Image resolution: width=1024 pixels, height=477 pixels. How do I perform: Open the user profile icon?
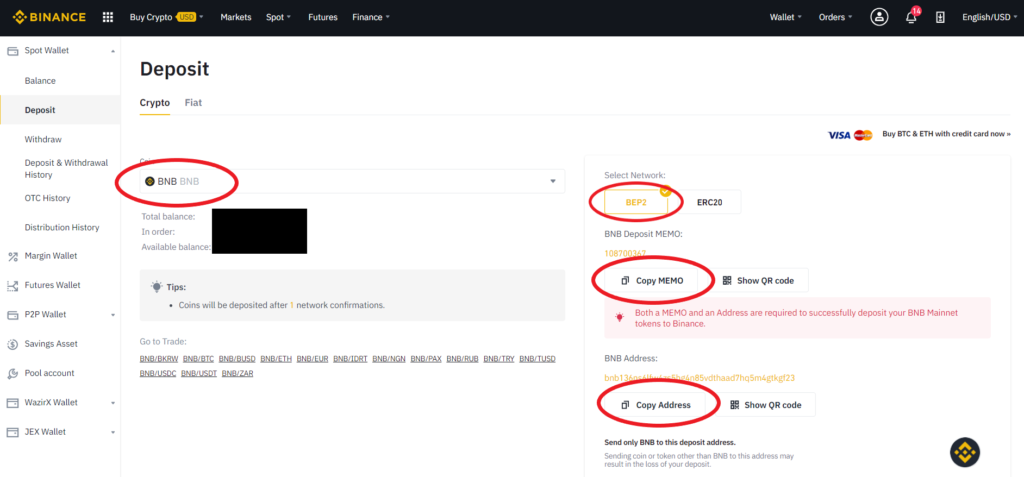pos(879,17)
